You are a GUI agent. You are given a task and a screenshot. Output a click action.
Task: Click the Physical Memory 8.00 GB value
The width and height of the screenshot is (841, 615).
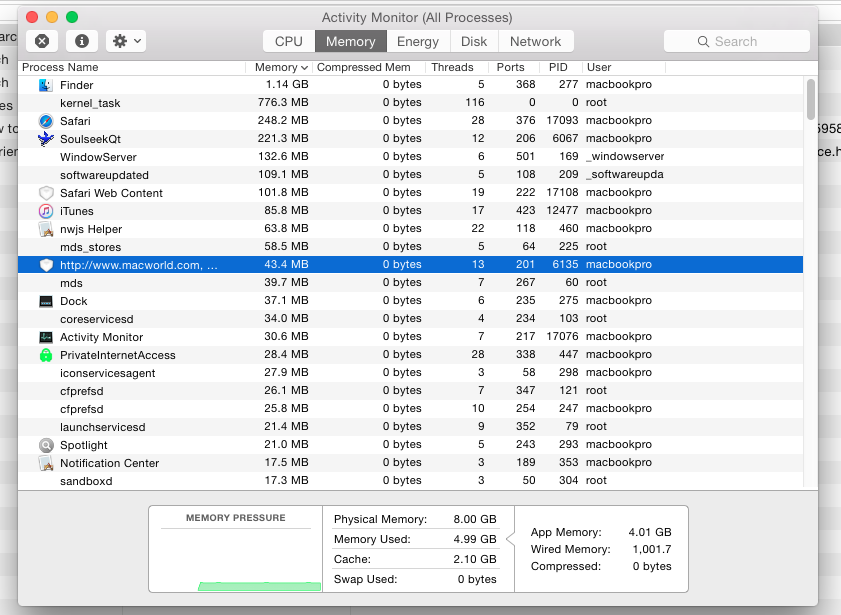(475, 519)
